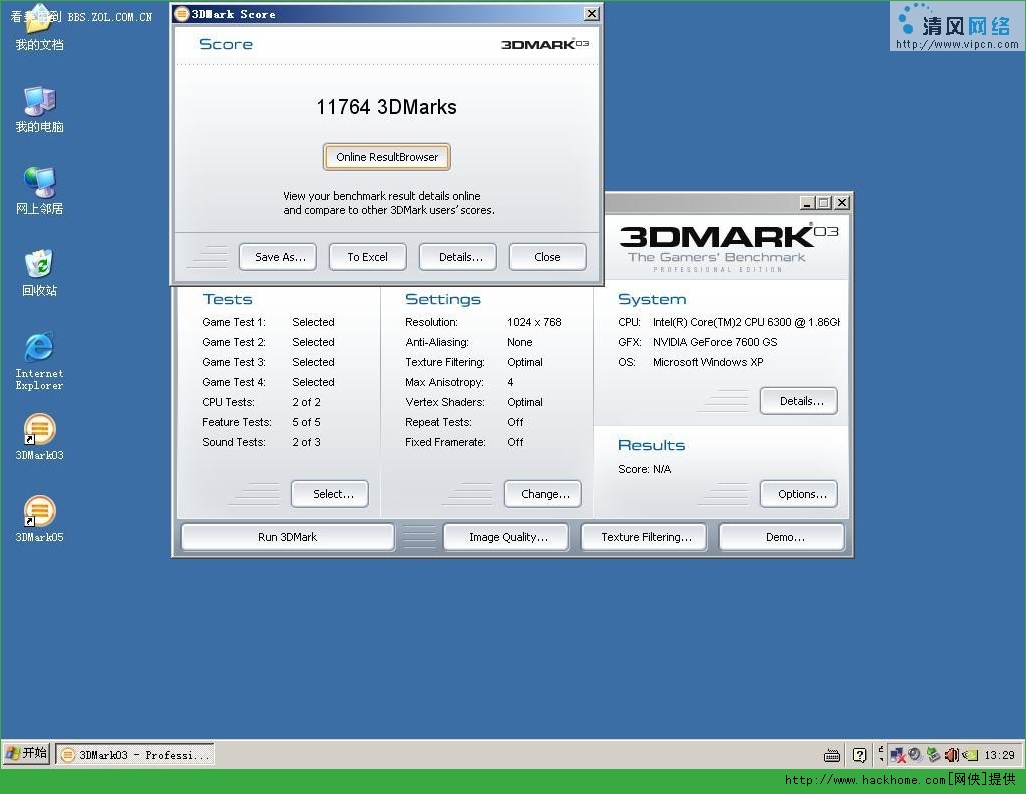Click the disconnected network tray icon
Screen dimensions: 1026x794
(898, 755)
